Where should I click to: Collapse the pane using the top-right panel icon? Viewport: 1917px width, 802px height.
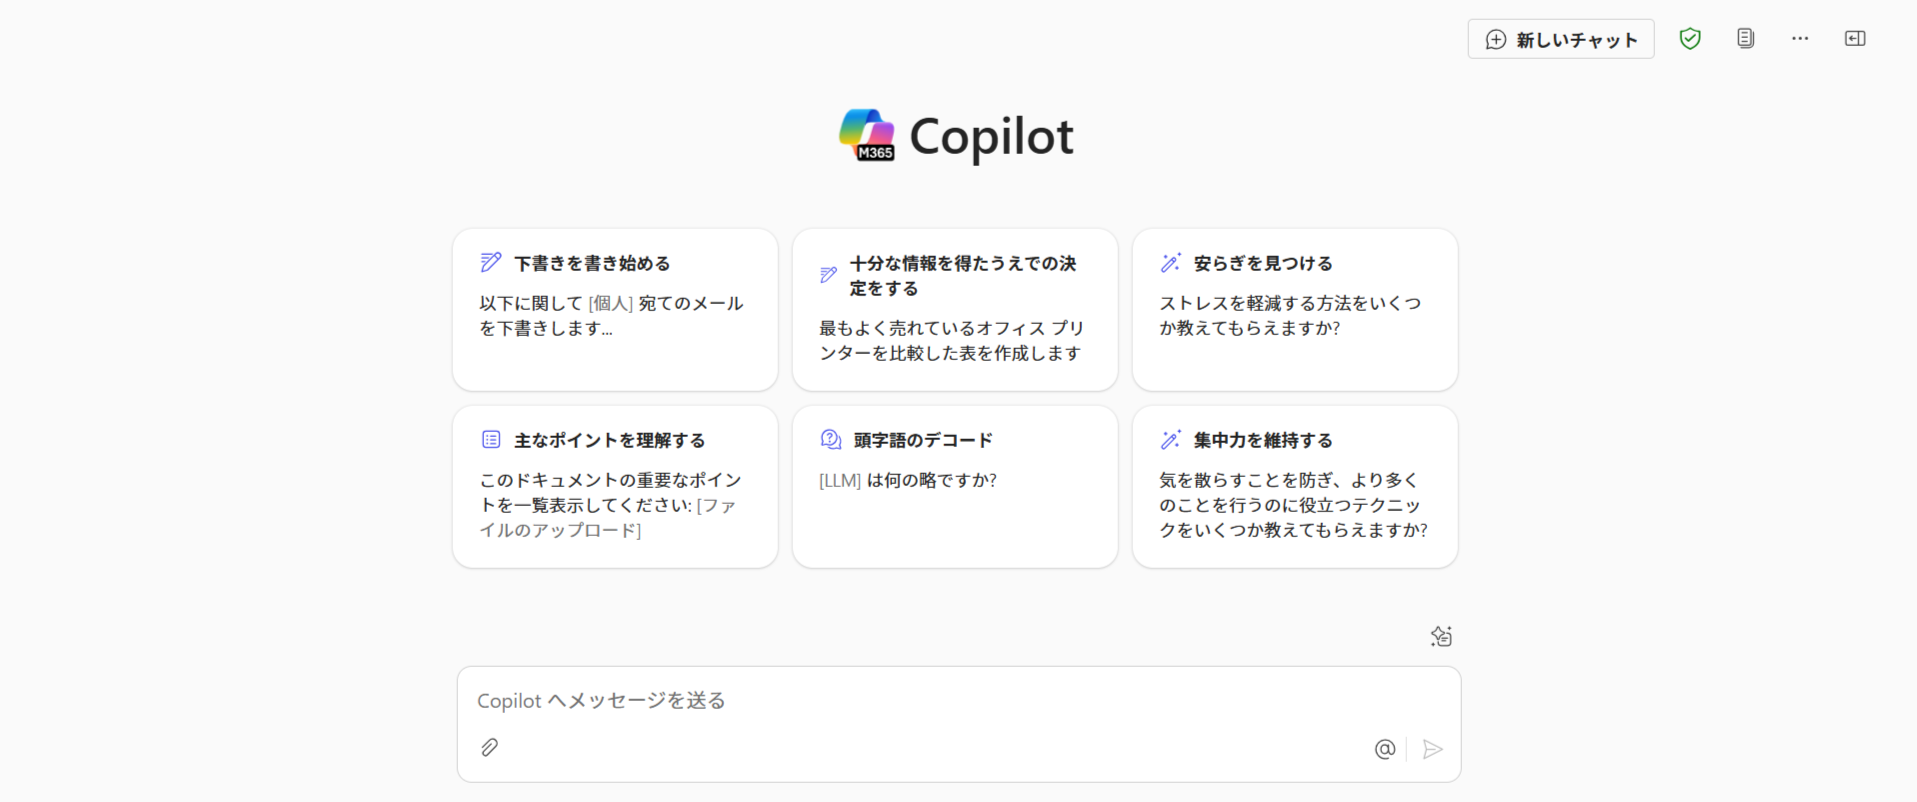point(1856,38)
